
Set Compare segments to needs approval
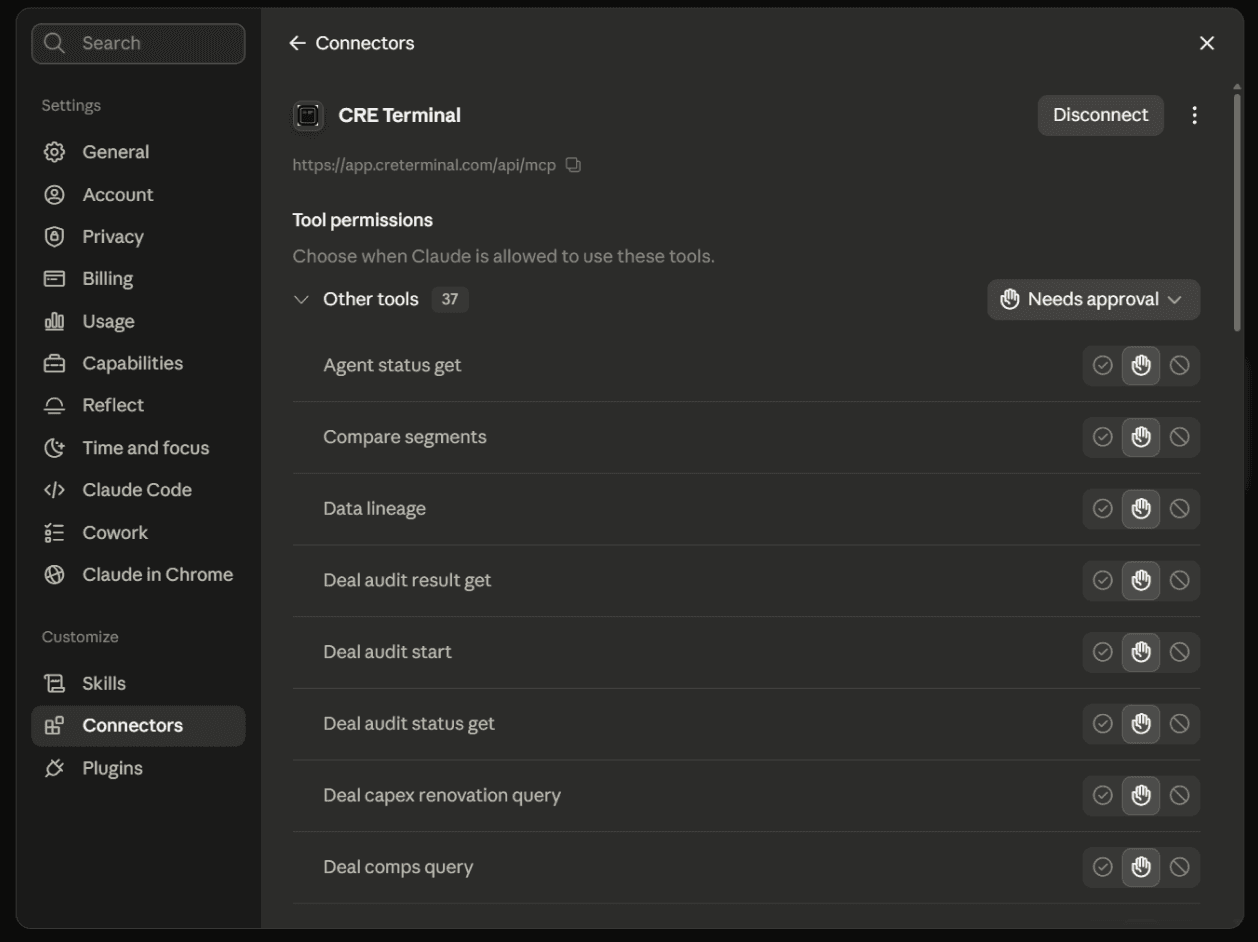click(x=1141, y=437)
